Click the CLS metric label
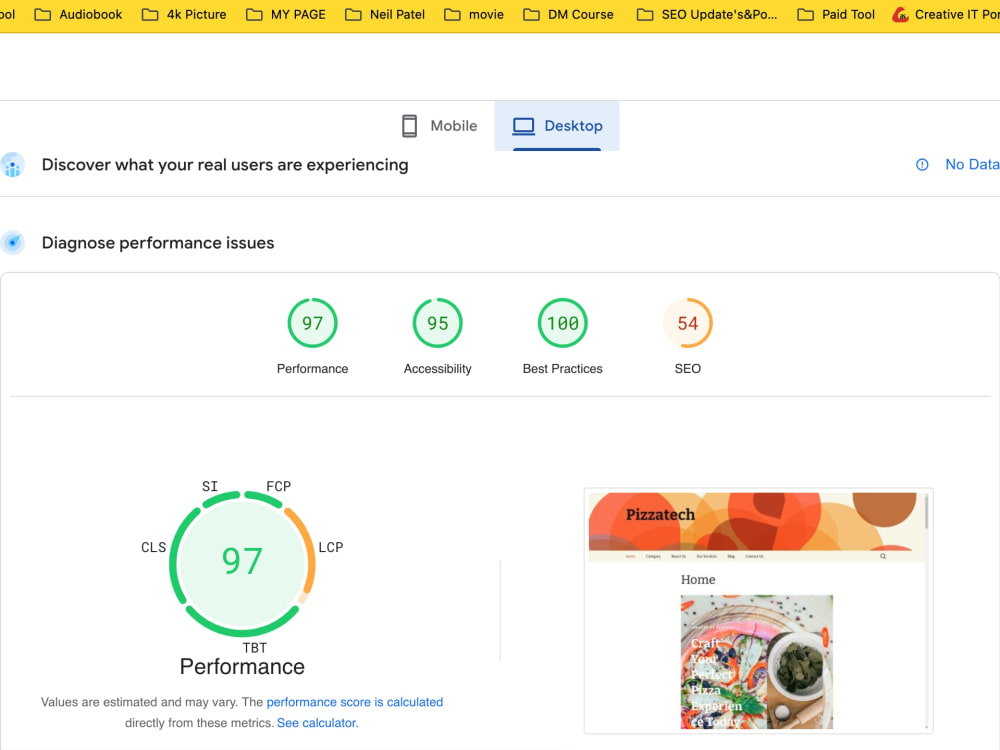 tap(154, 547)
